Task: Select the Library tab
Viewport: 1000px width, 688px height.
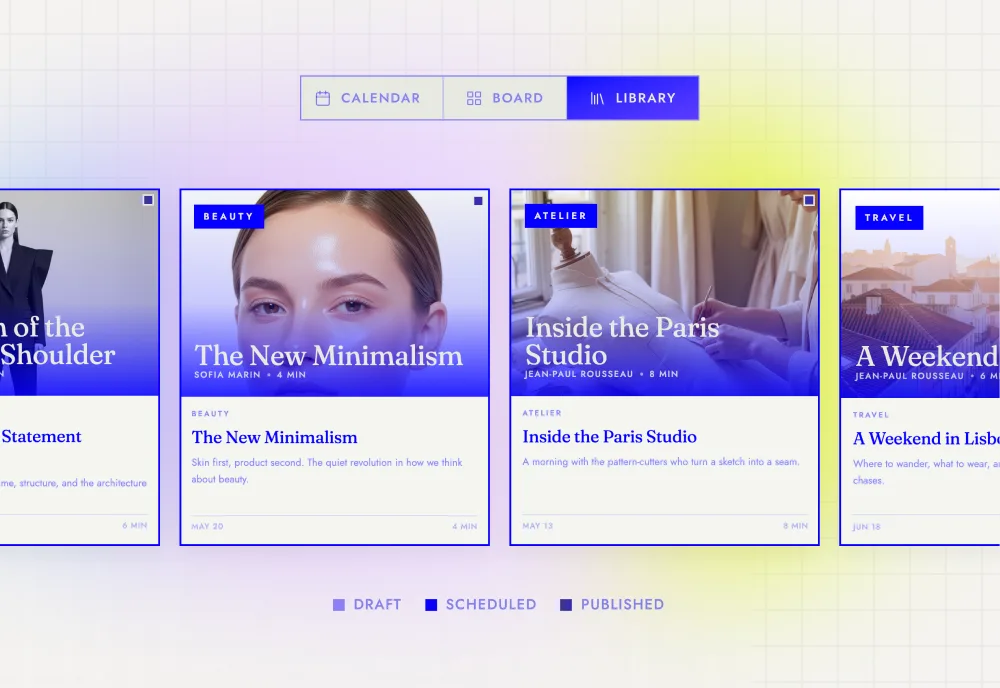Action: (633, 98)
